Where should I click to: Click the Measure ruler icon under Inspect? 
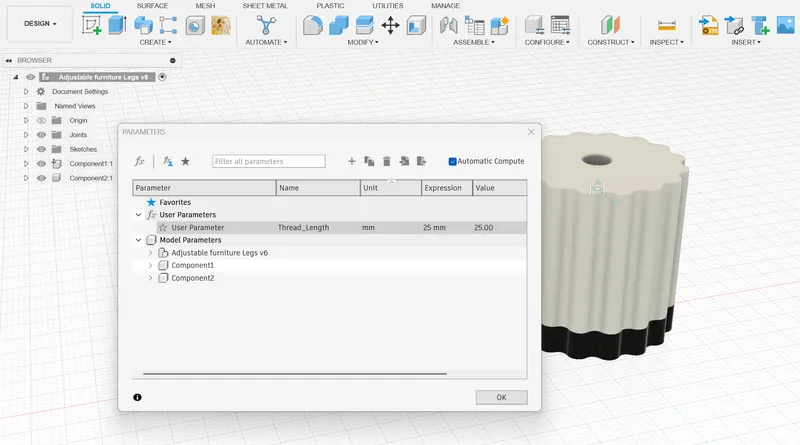[667, 24]
